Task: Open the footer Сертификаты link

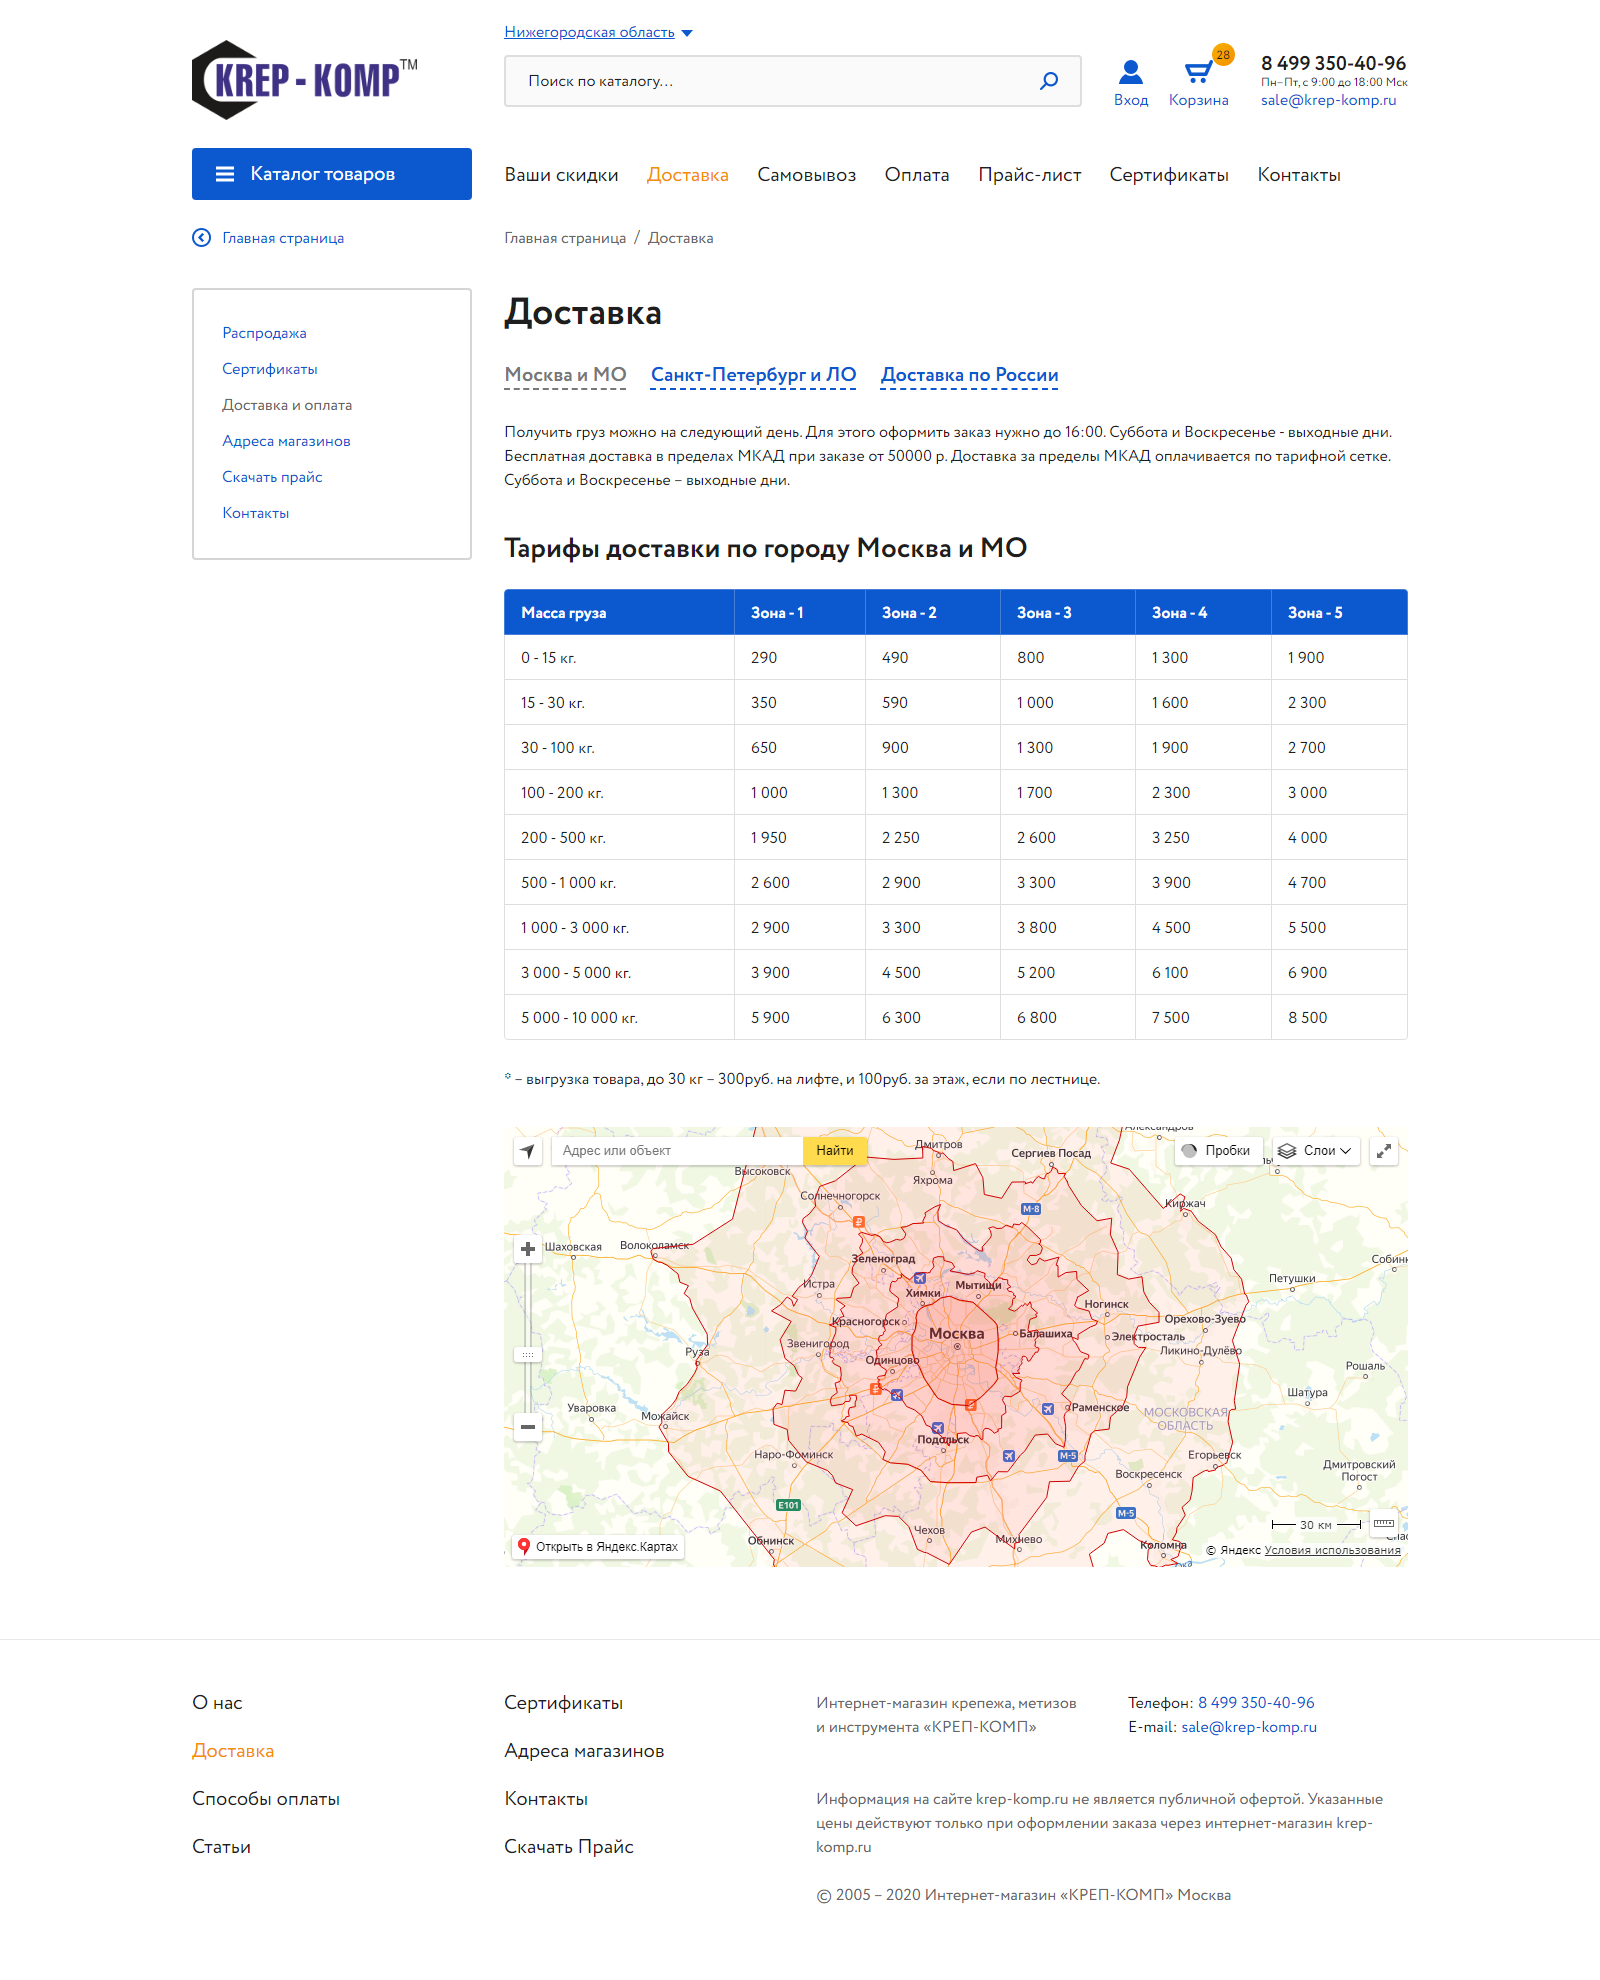Action: pyautogui.click(x=563, y=1703)
